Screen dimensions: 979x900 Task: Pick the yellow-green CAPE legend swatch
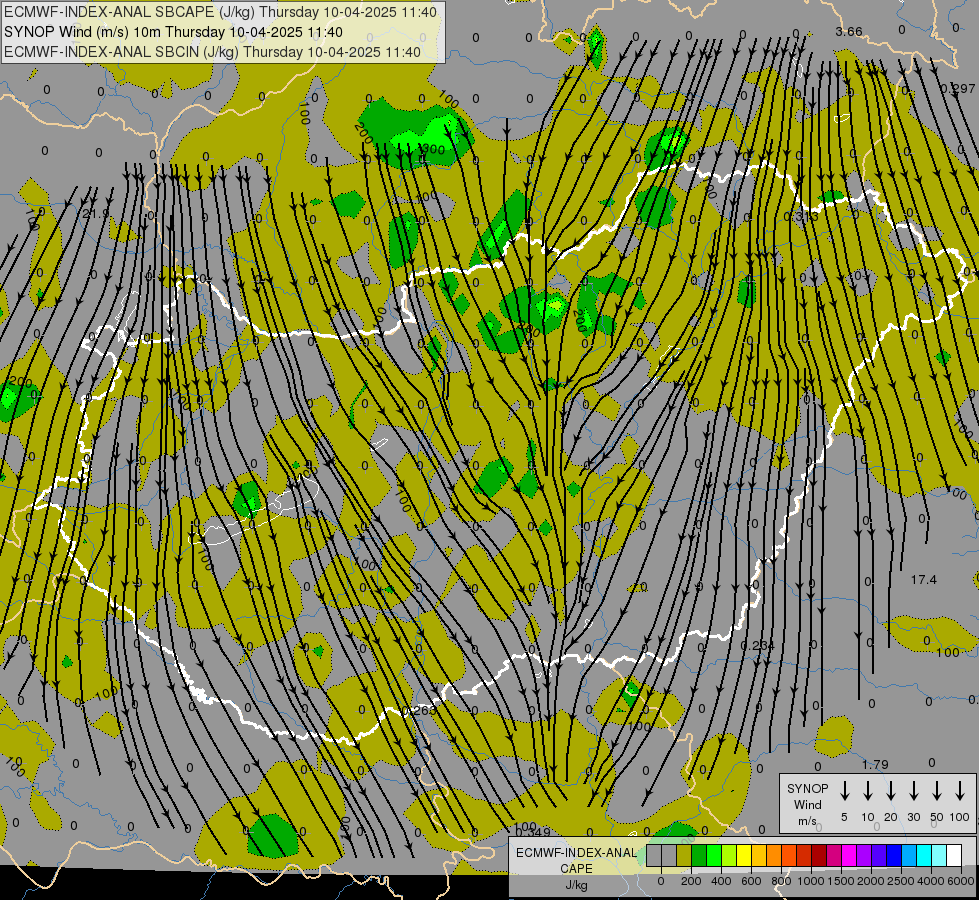729,855
